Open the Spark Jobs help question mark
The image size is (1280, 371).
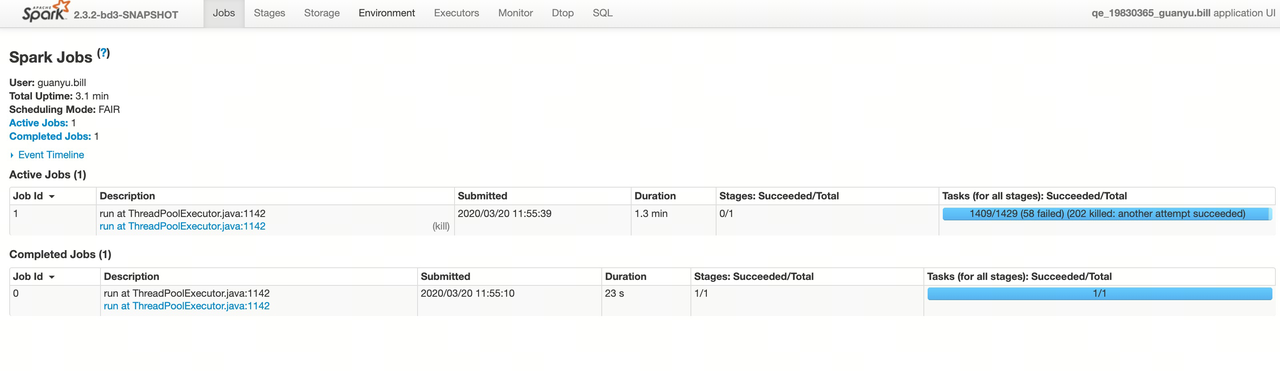coord(104,53)
